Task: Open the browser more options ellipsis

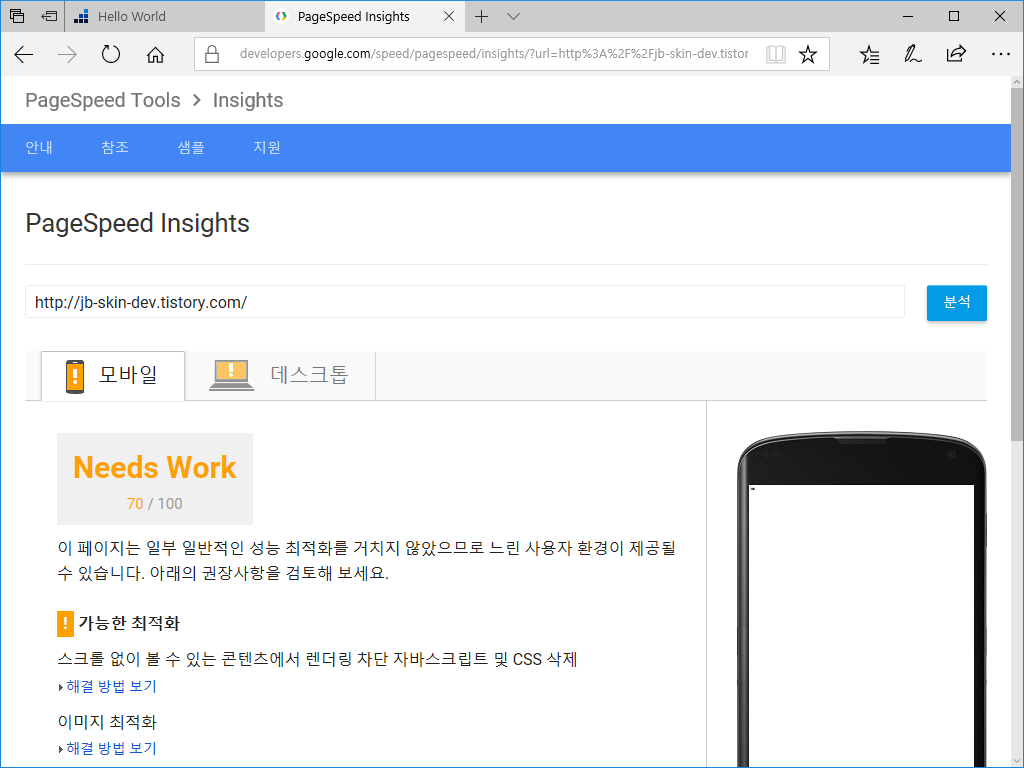Action: (x=1000, y=54)
